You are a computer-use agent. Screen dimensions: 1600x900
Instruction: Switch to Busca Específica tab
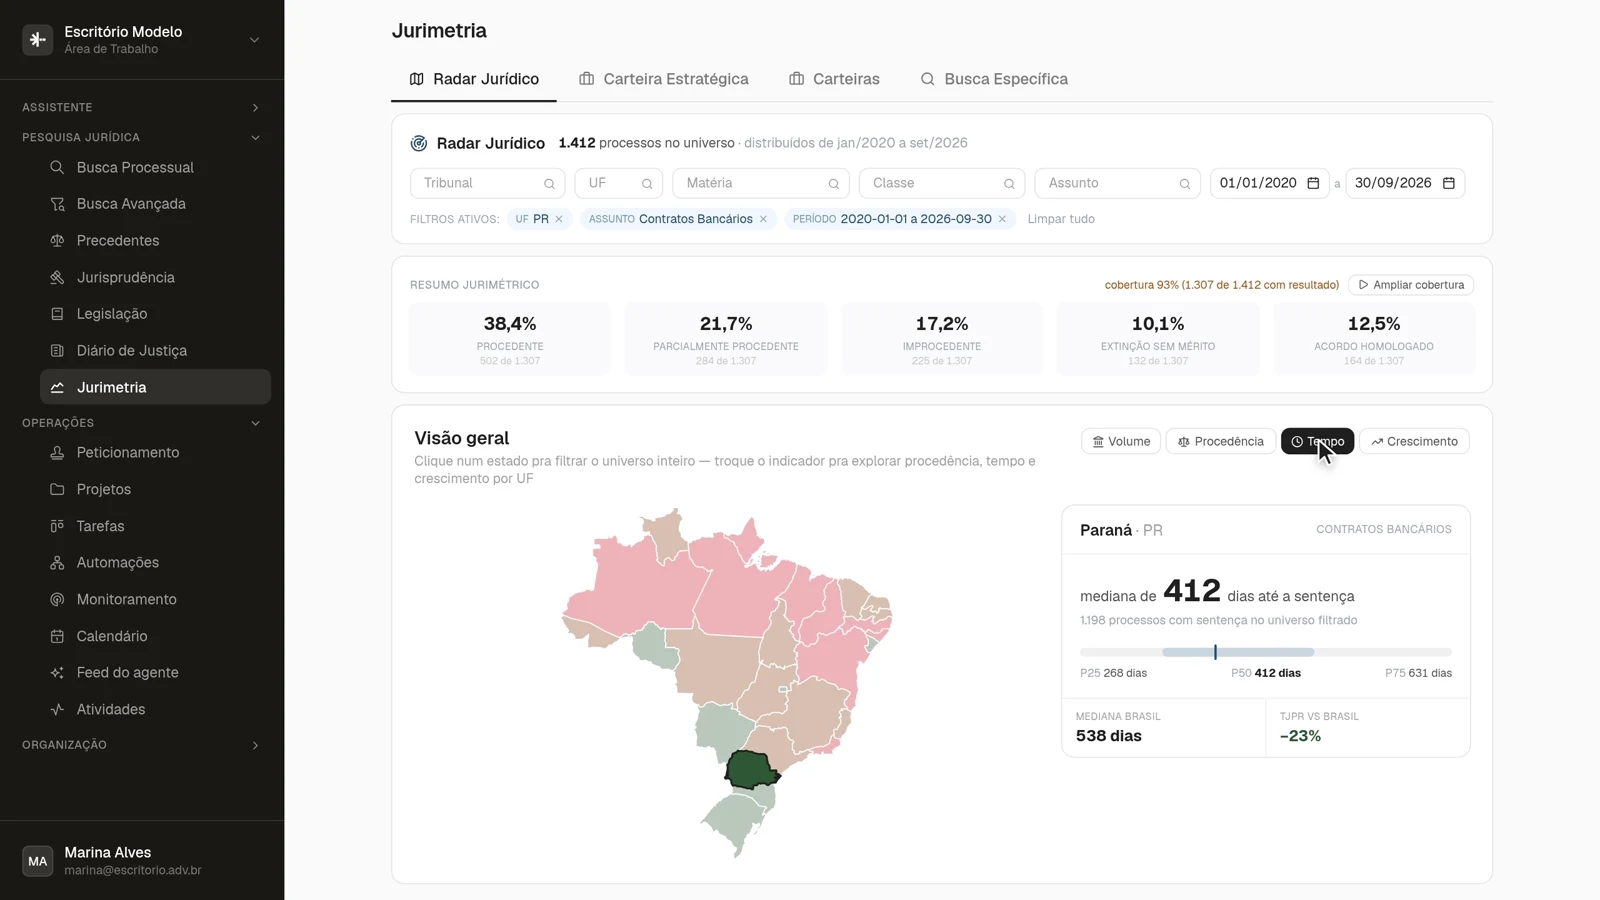(994, 79)
